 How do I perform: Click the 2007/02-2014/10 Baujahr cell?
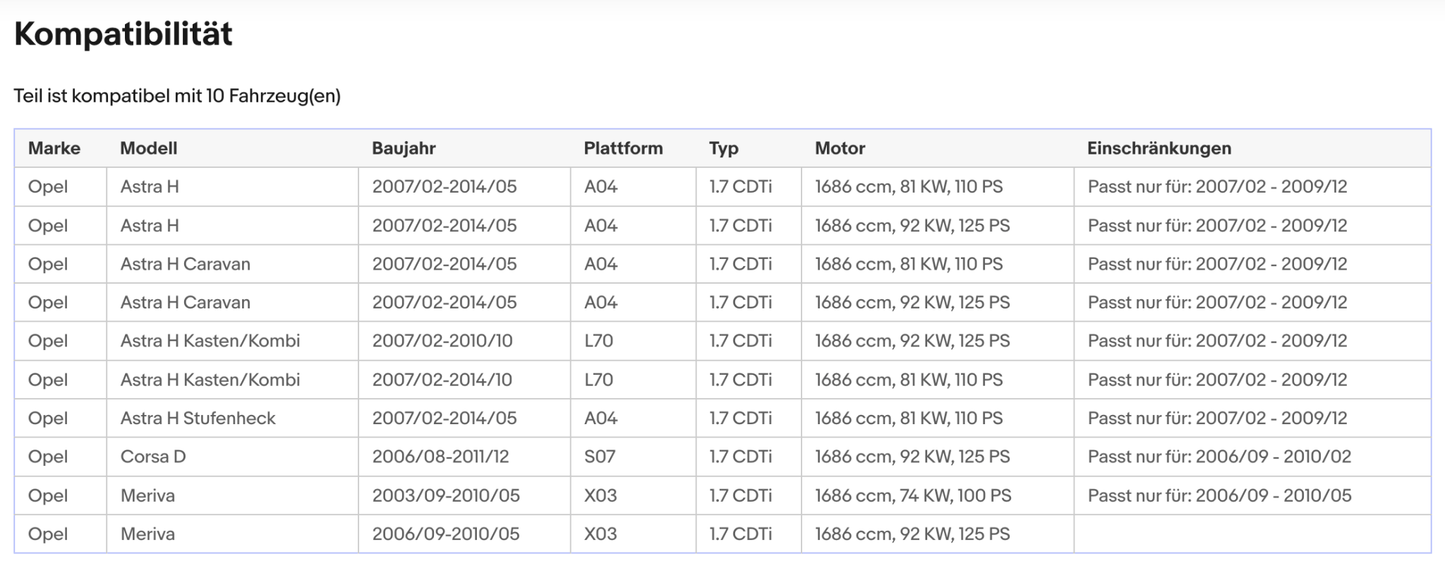pos(442,380)
